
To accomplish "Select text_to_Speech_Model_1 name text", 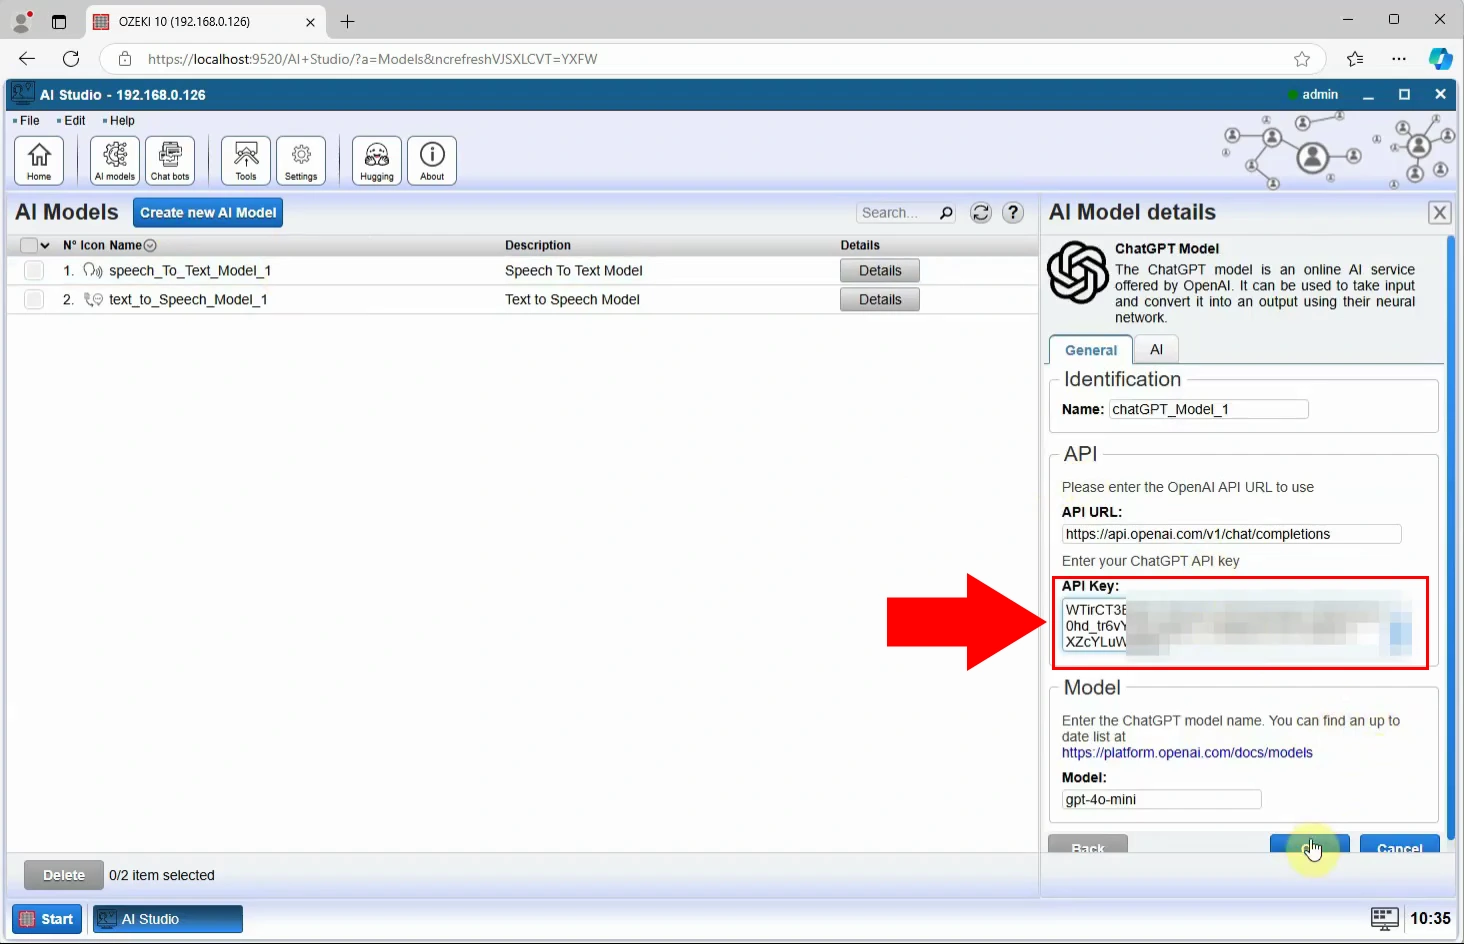I will 188,299.
